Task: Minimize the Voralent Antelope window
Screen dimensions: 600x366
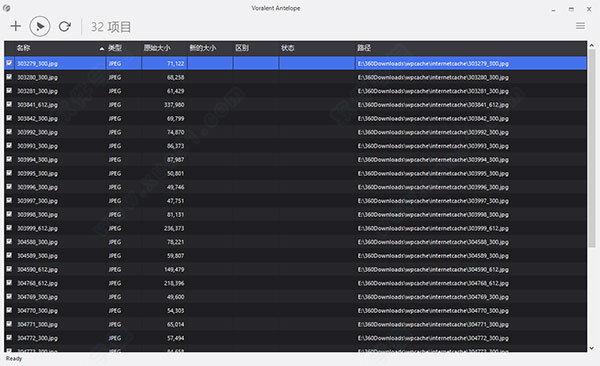Action: point(553,9)
